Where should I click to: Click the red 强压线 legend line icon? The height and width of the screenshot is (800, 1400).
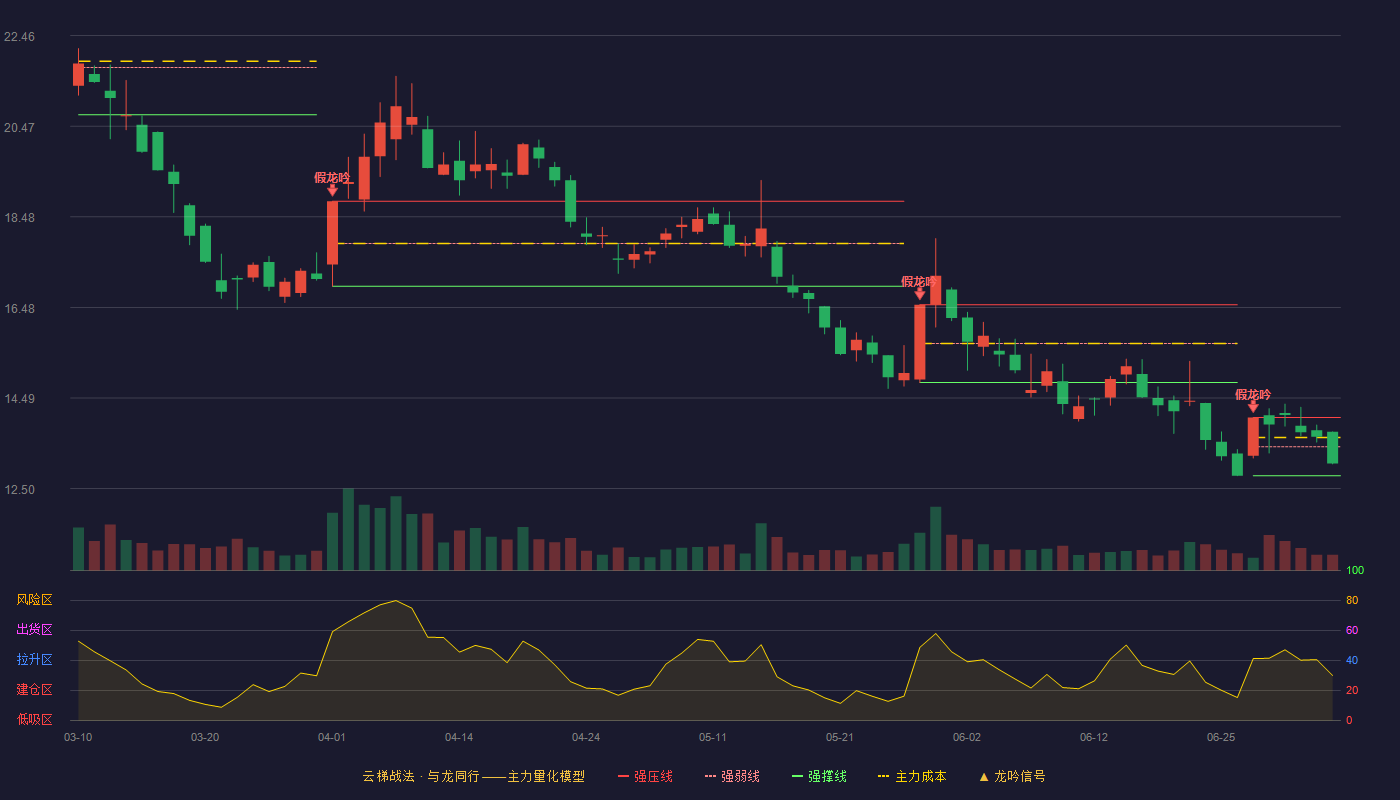624,776
